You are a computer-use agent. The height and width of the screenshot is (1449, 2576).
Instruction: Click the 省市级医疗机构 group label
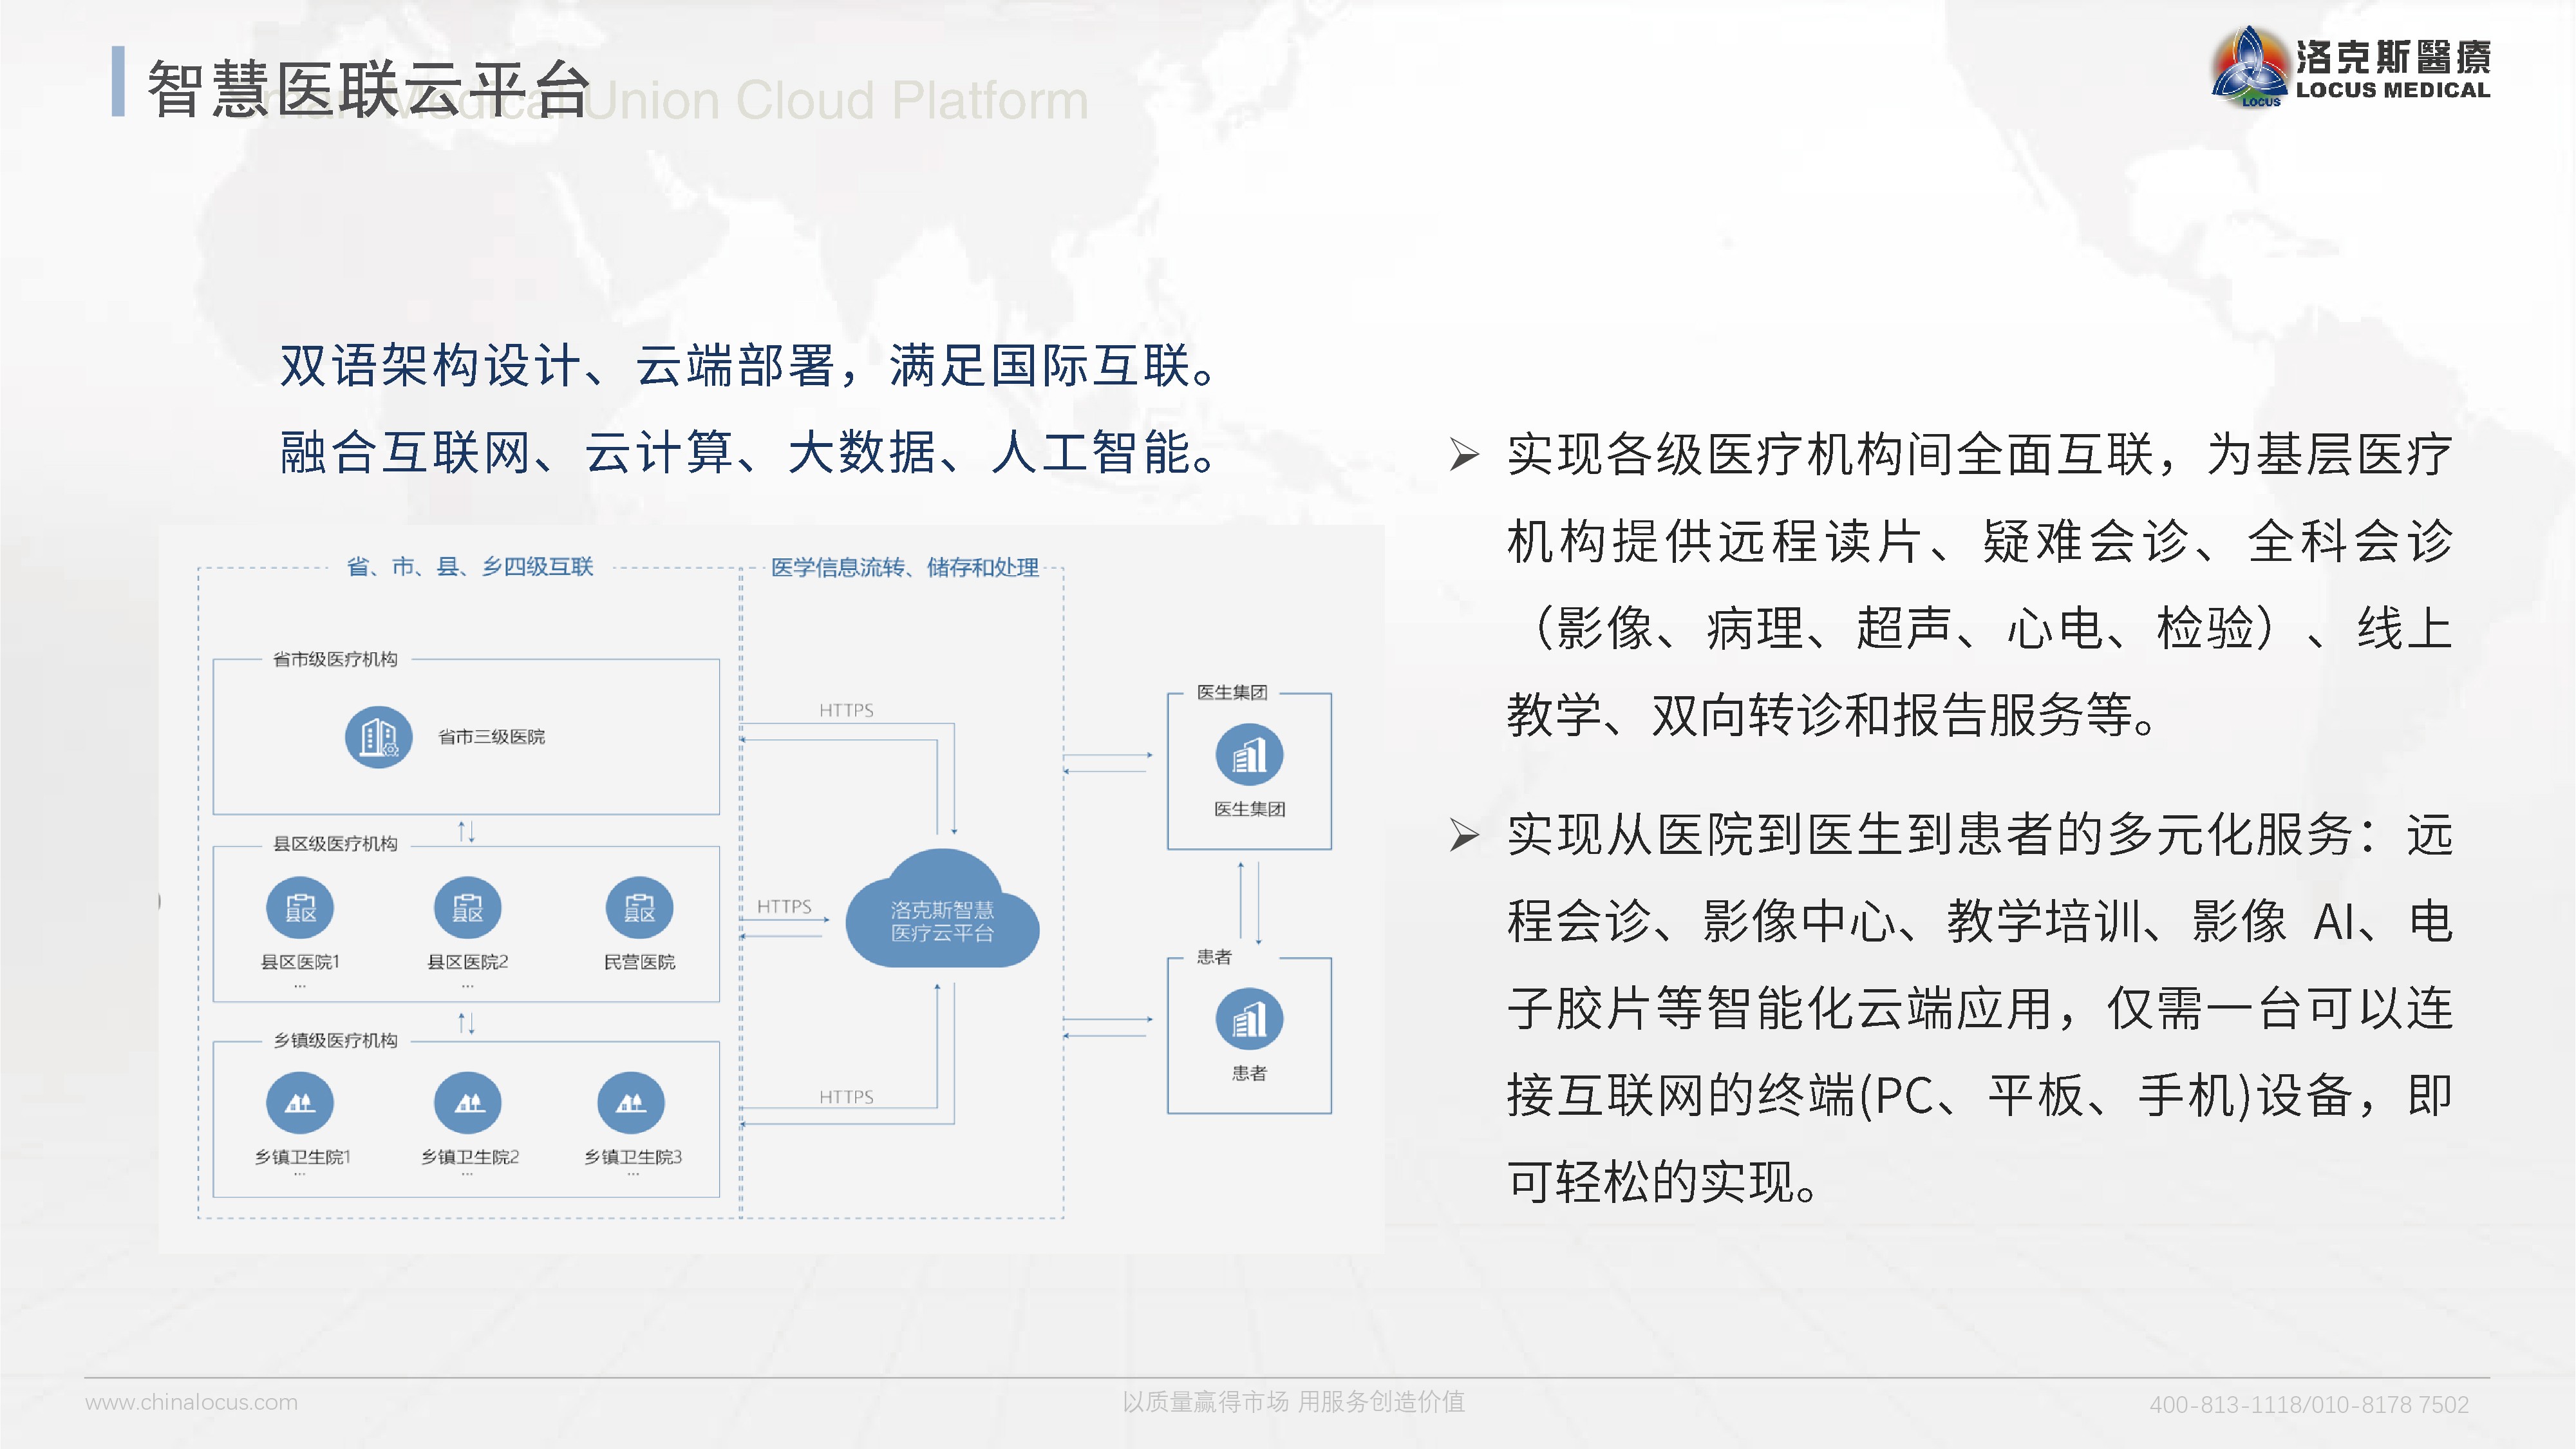(x=335, y=659)
